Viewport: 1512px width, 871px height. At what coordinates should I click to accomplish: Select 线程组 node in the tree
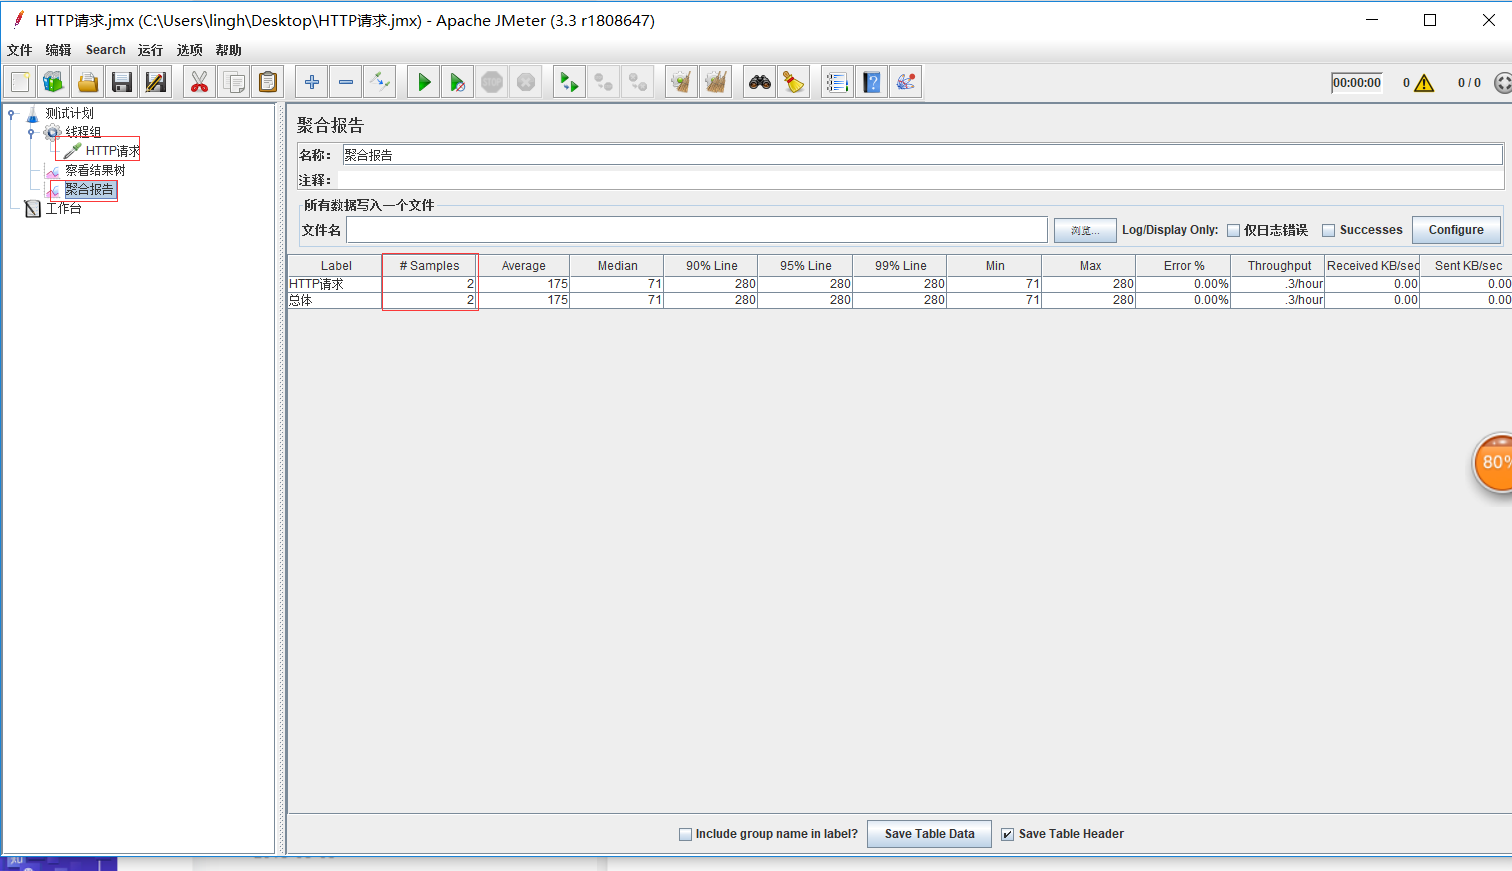(x=83, y=132)
